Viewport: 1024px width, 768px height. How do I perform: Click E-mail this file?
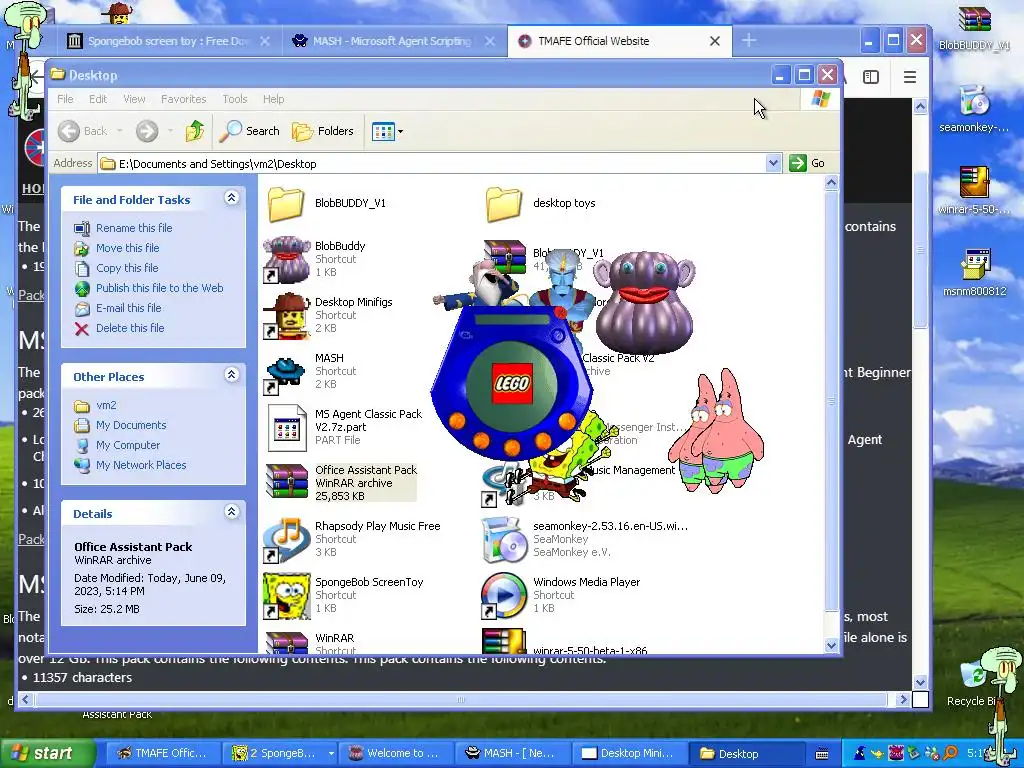(x=129, y=308)
